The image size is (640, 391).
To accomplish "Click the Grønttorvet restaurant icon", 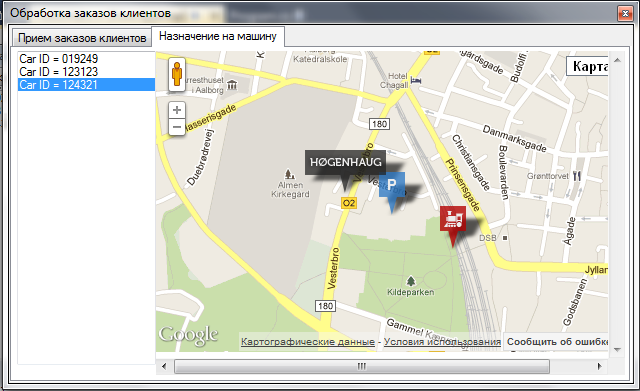I will coord(576,176).
